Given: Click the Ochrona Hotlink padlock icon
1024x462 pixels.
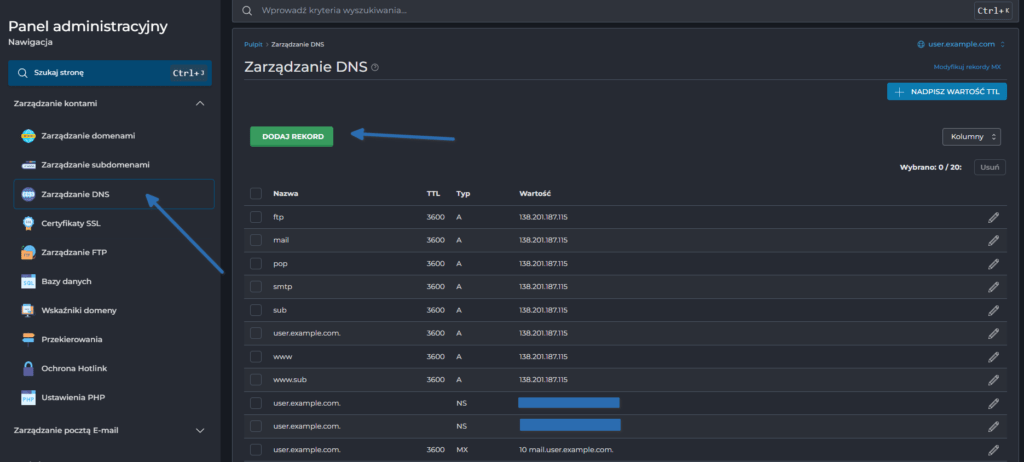Looking at the screenshot, I should pos(28,369).
